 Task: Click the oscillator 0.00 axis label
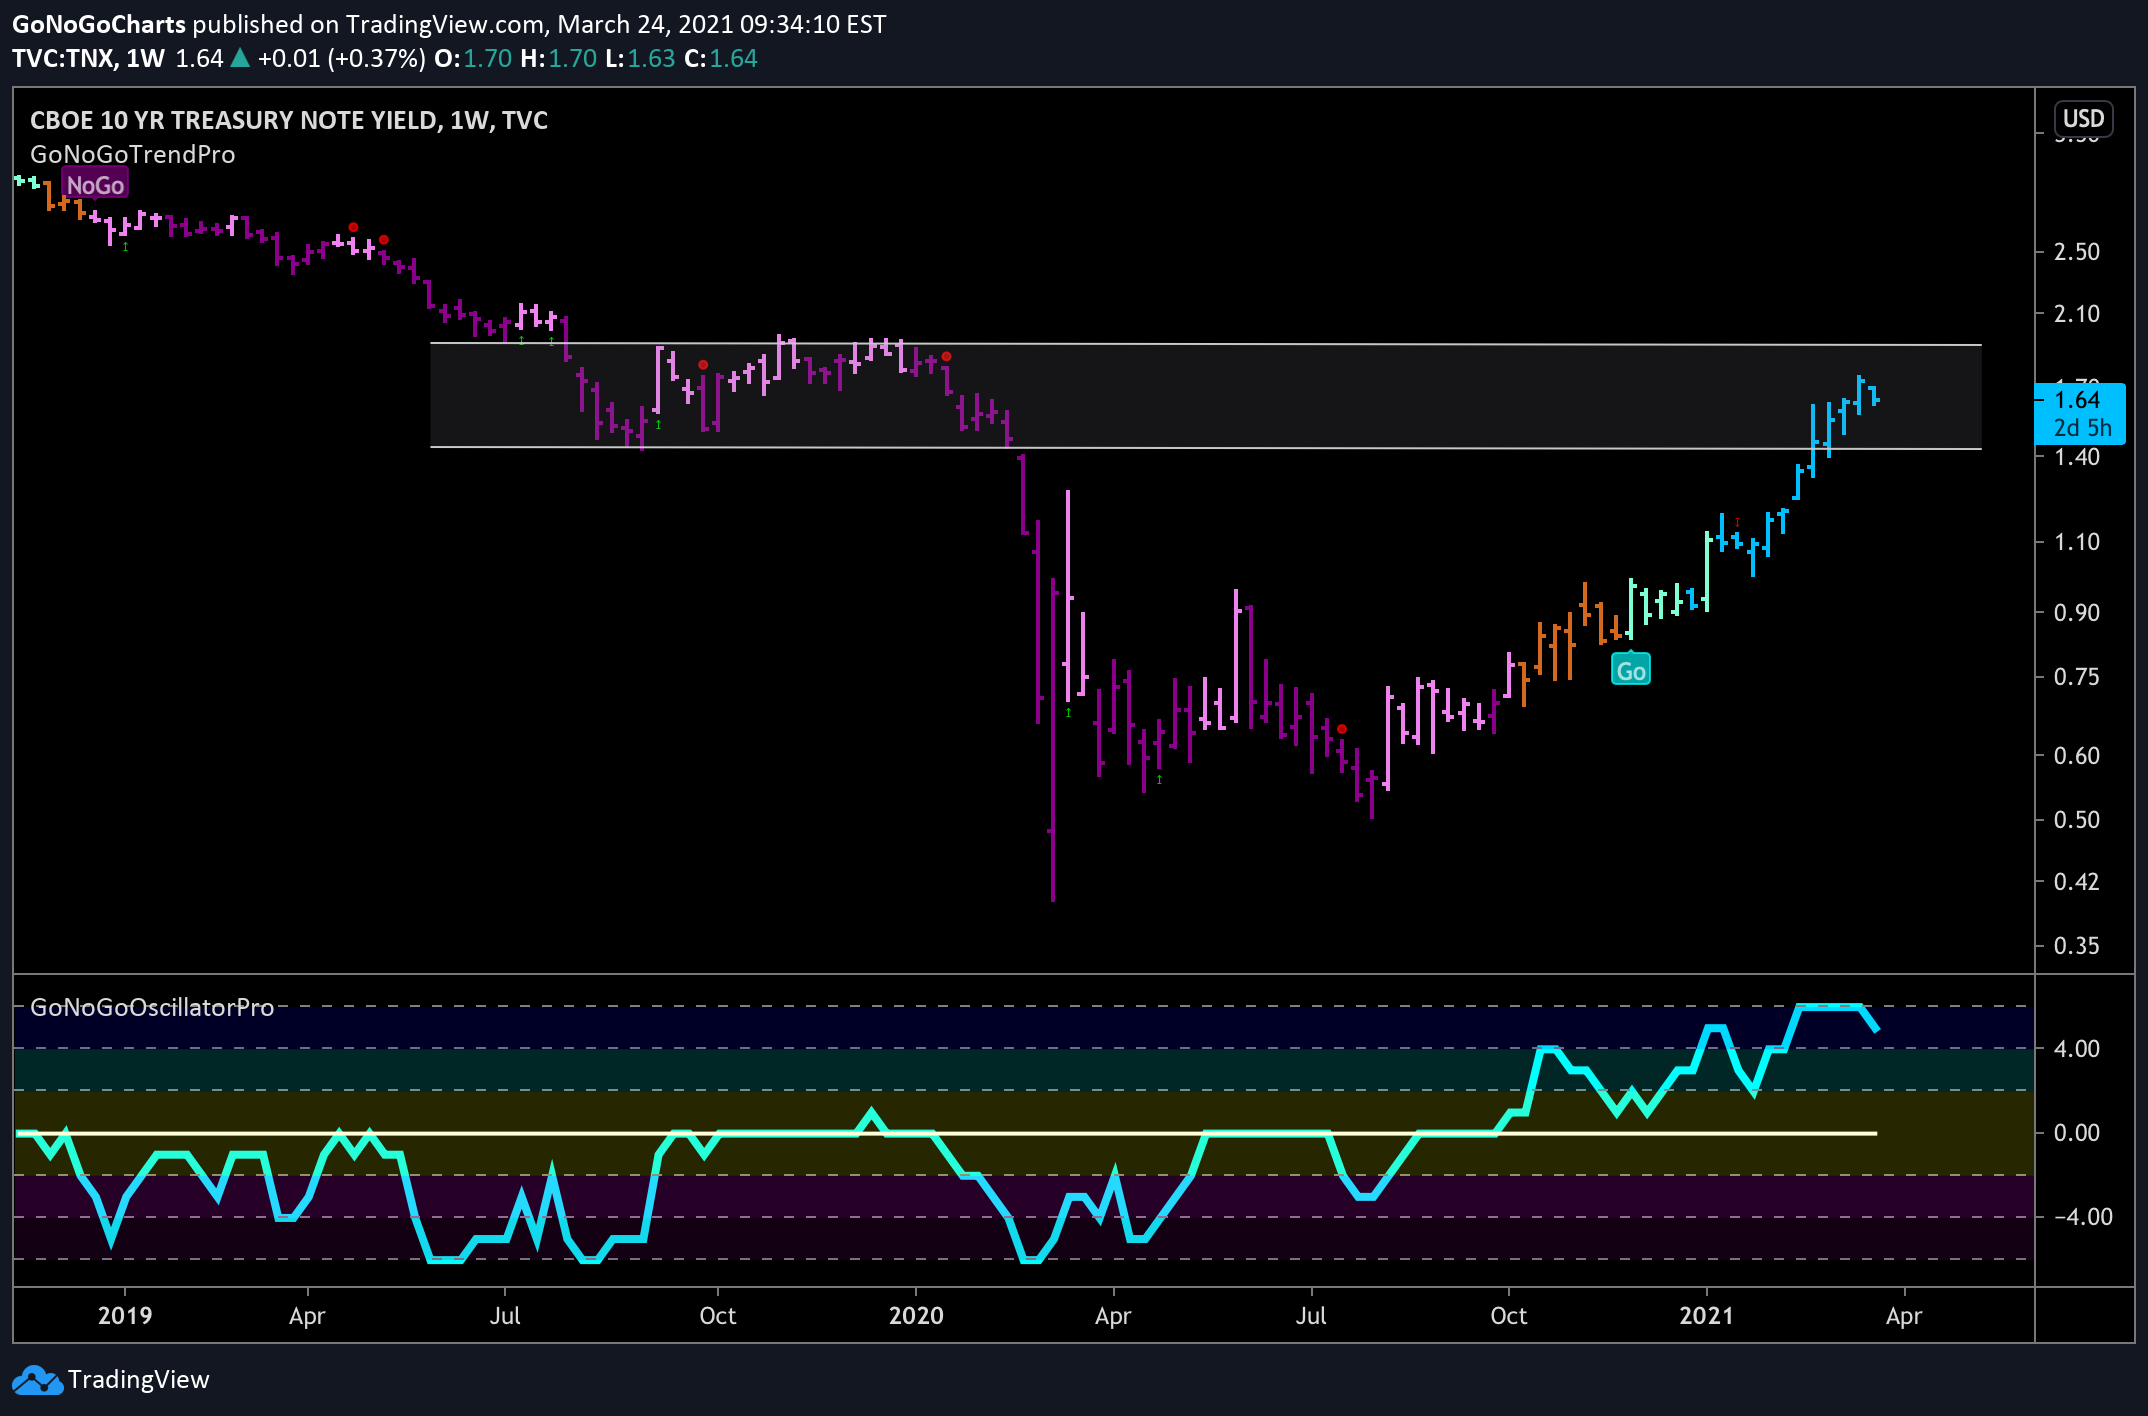[x=2077, y=1133]
